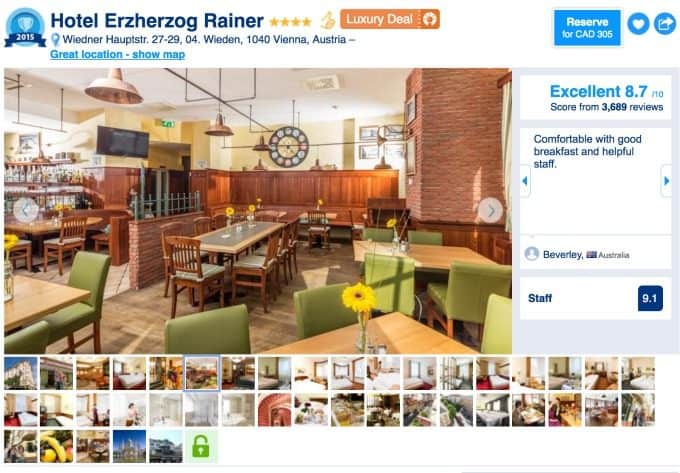The width and height of the screenshot is (680, 473).
Task: Select the cathedral blue sky thumbnail
Action: point(129,446)
